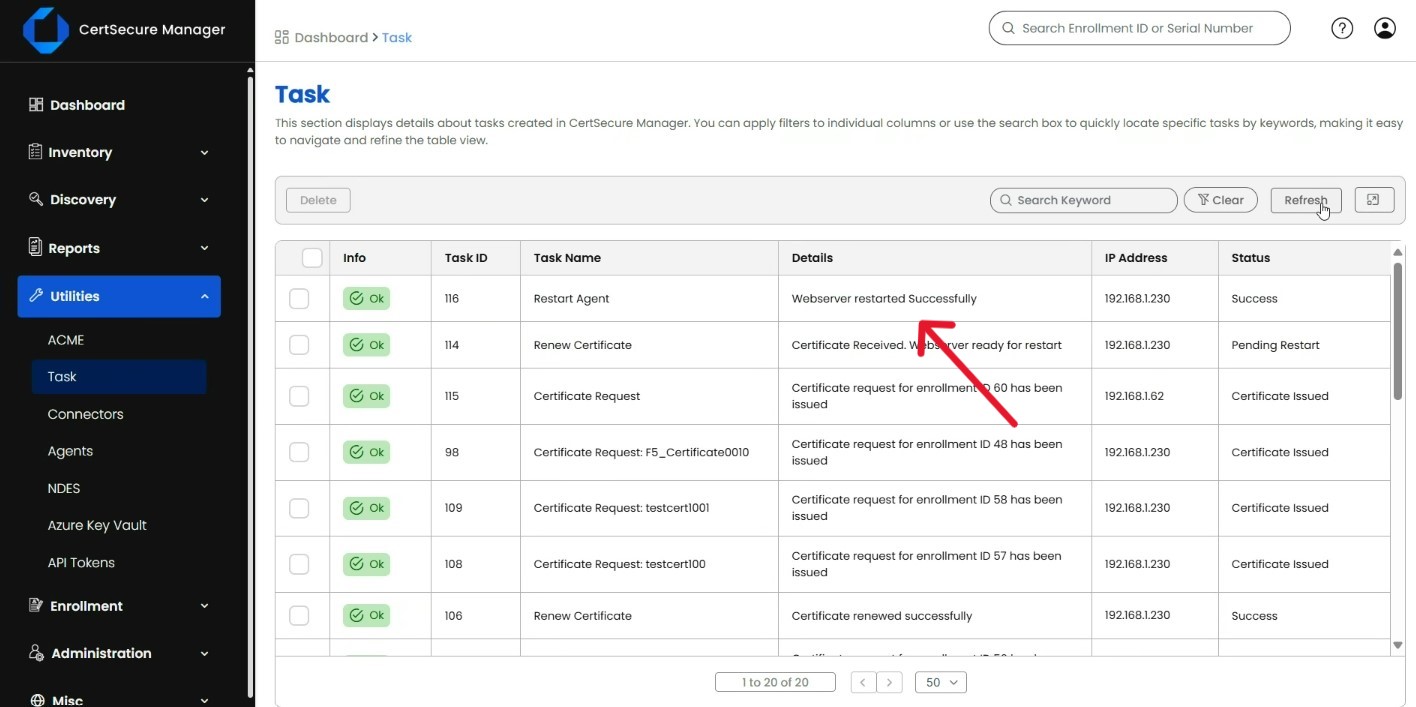Click the Task breadcrumb link
Viewport: 1416px width, 707px height.
click(x=397, y=38)
